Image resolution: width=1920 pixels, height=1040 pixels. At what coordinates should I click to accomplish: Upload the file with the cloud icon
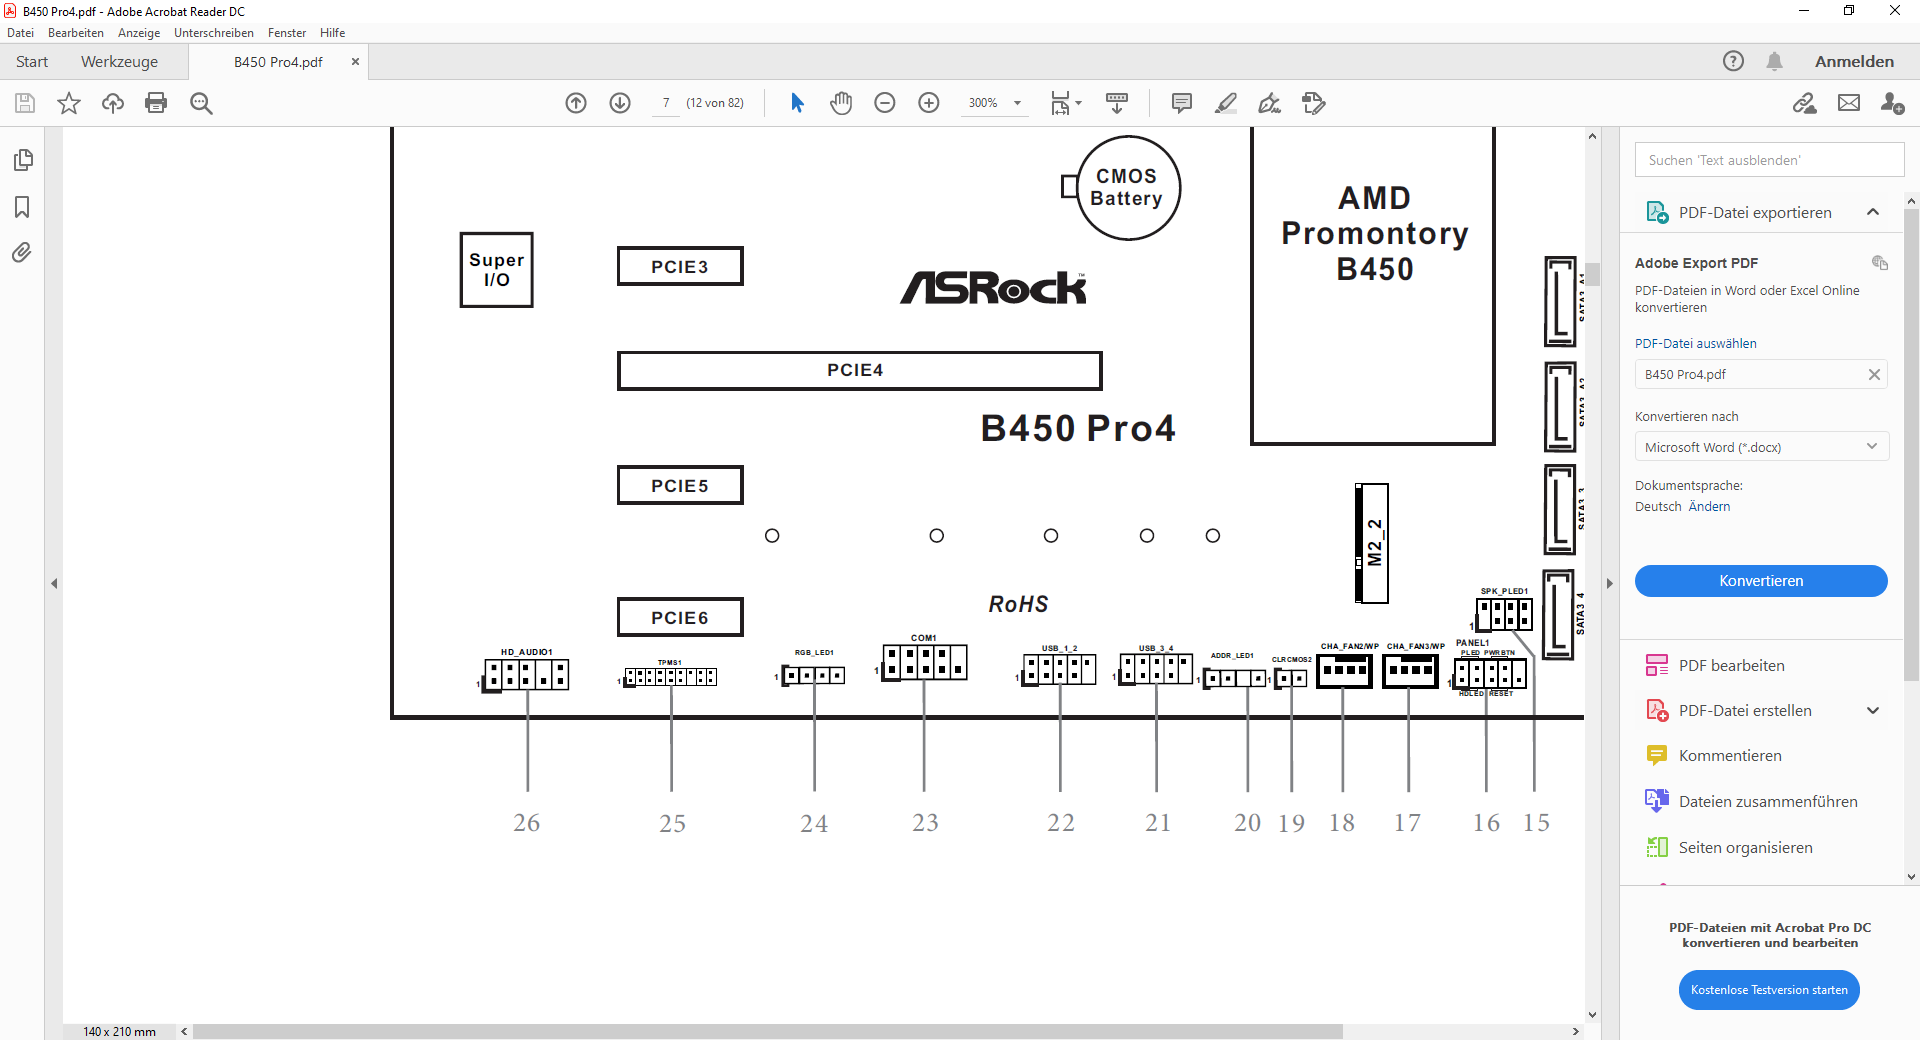pyautogui.click(x=113, y=103)
